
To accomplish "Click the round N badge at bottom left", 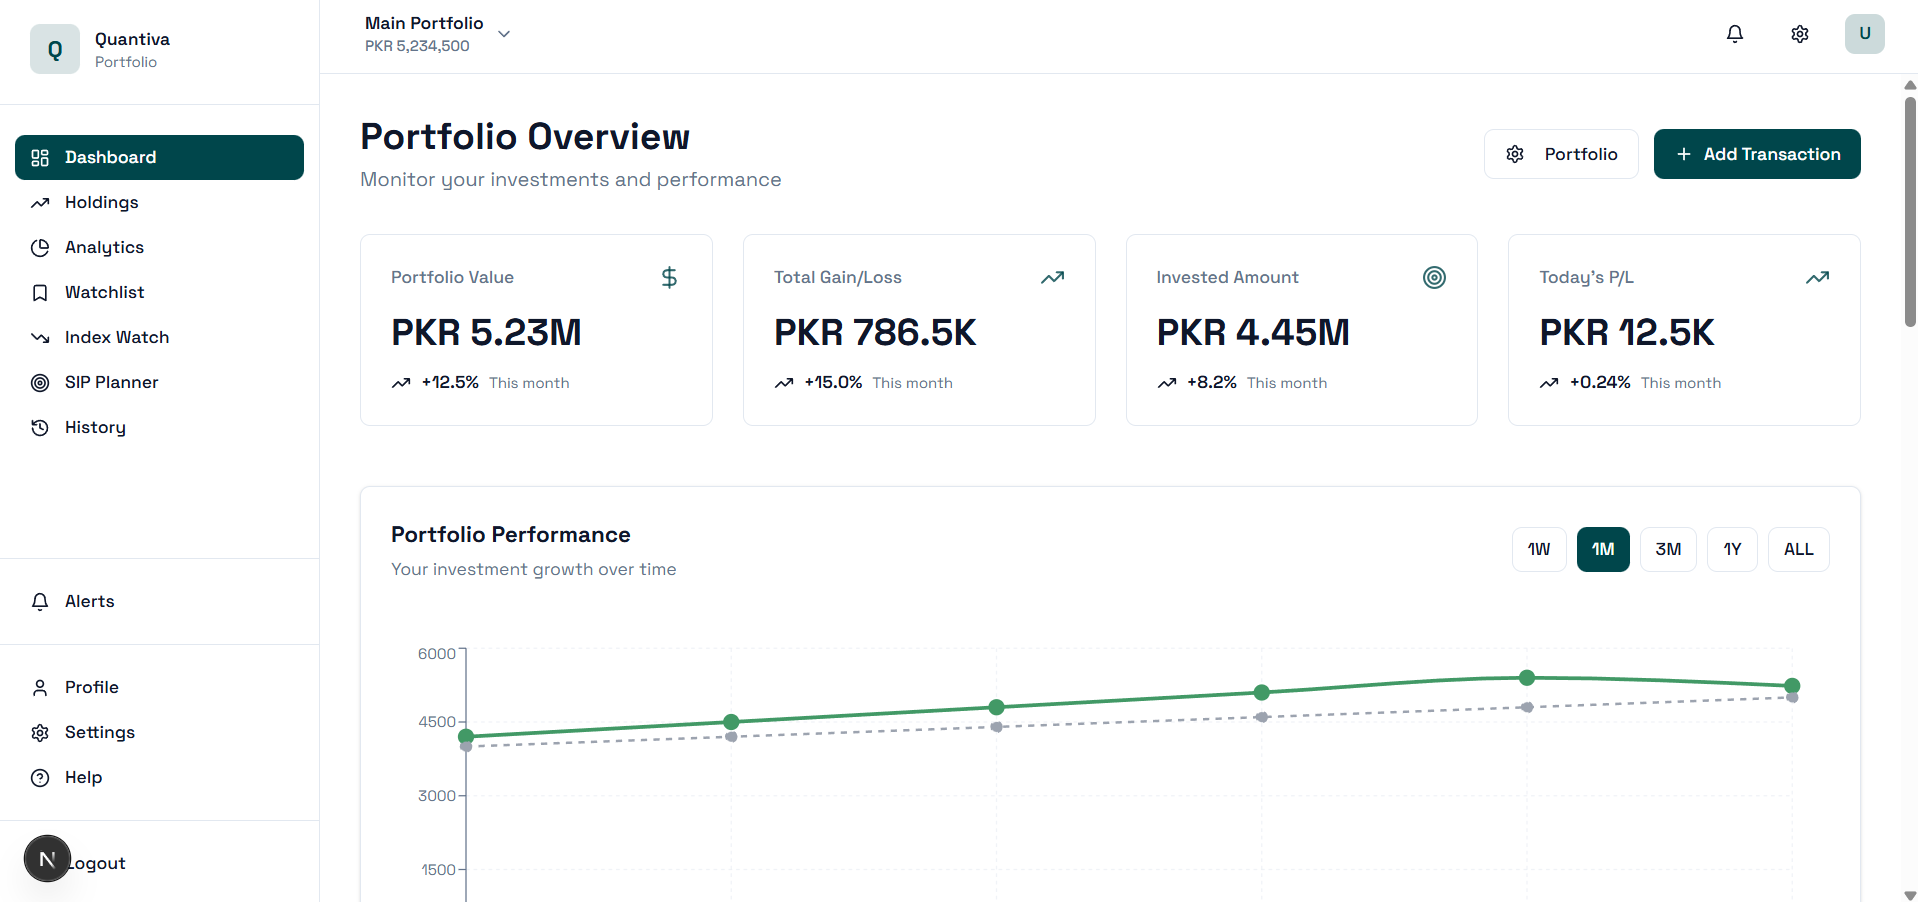I will coord(47,859).
